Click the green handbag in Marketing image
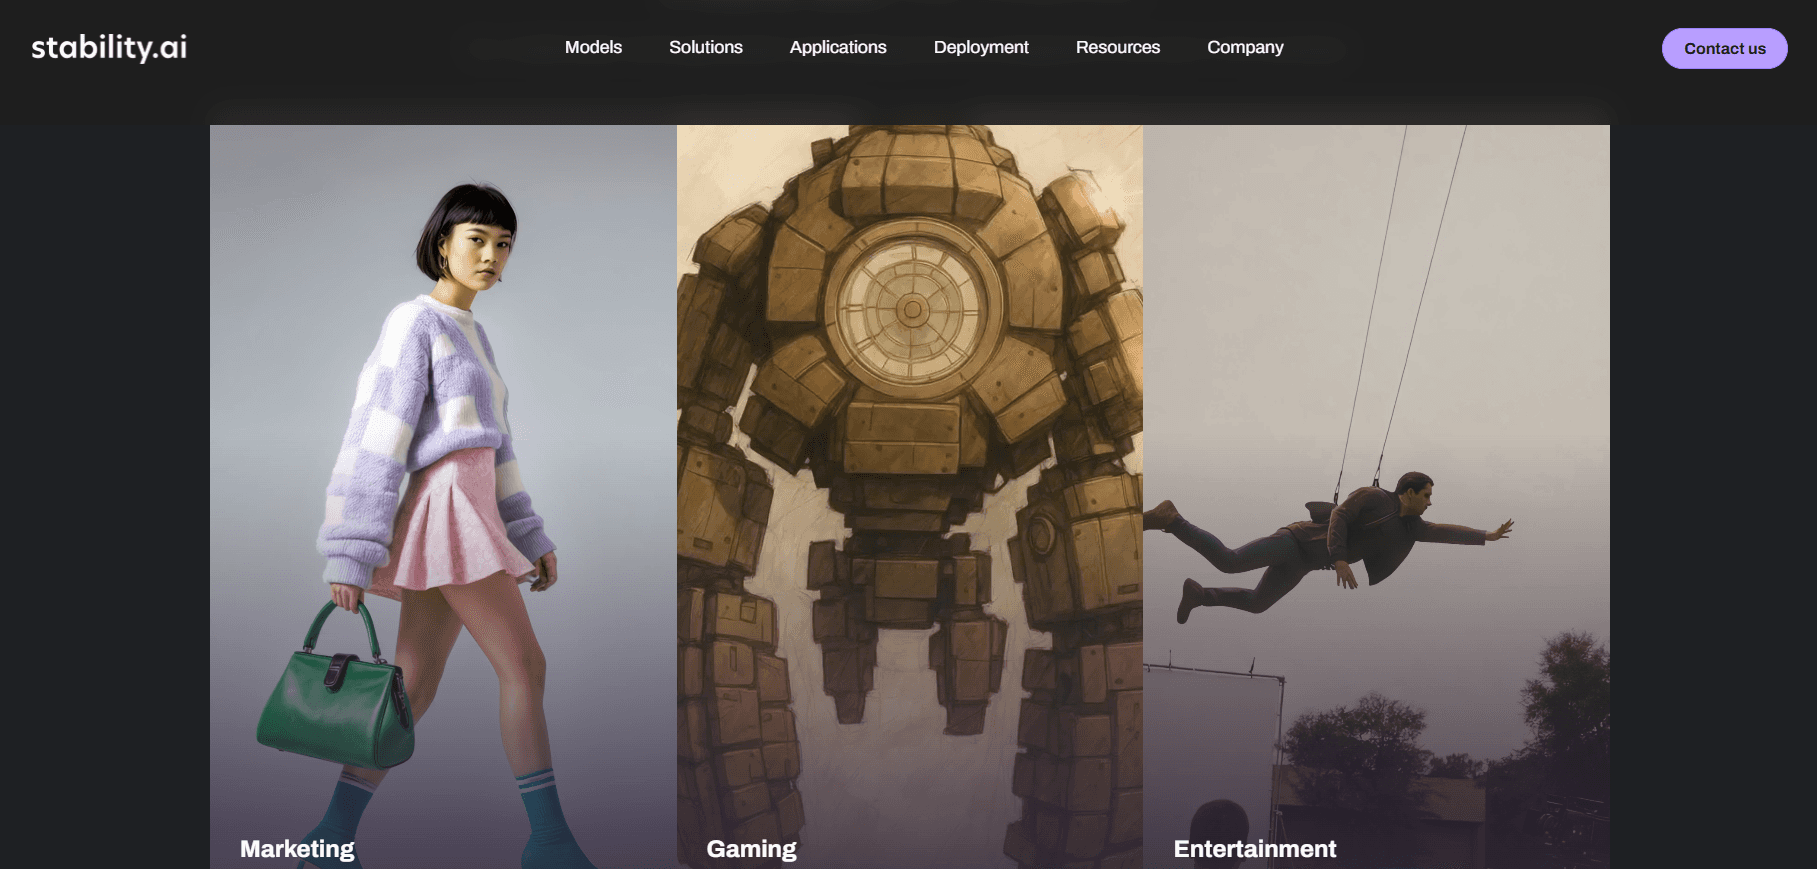This screenshot has width=1817, height=869. [335, 700]
